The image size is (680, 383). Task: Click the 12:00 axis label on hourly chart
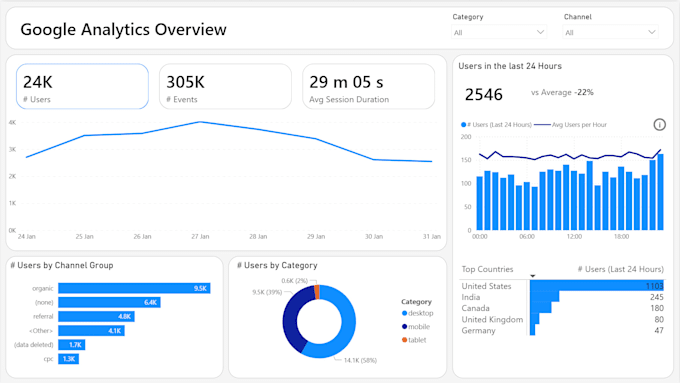pyautogui.click(x=574, y=237)
